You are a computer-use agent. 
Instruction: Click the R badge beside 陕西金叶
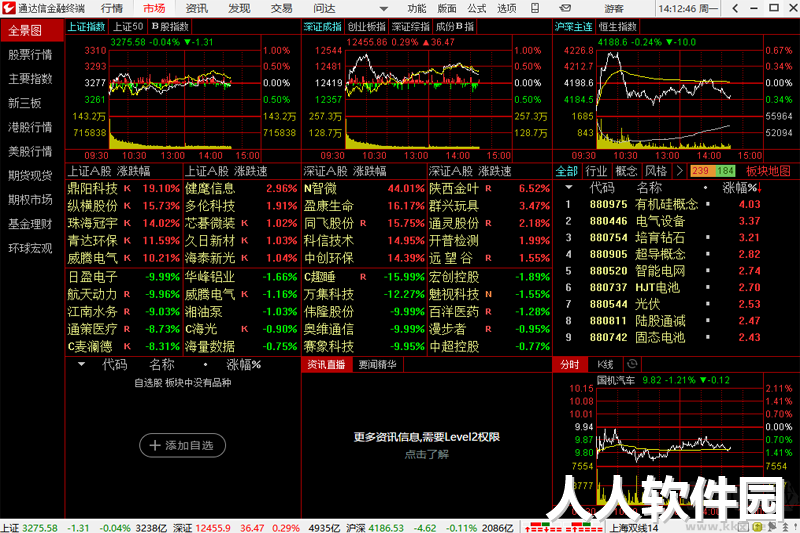coord(488,188)
